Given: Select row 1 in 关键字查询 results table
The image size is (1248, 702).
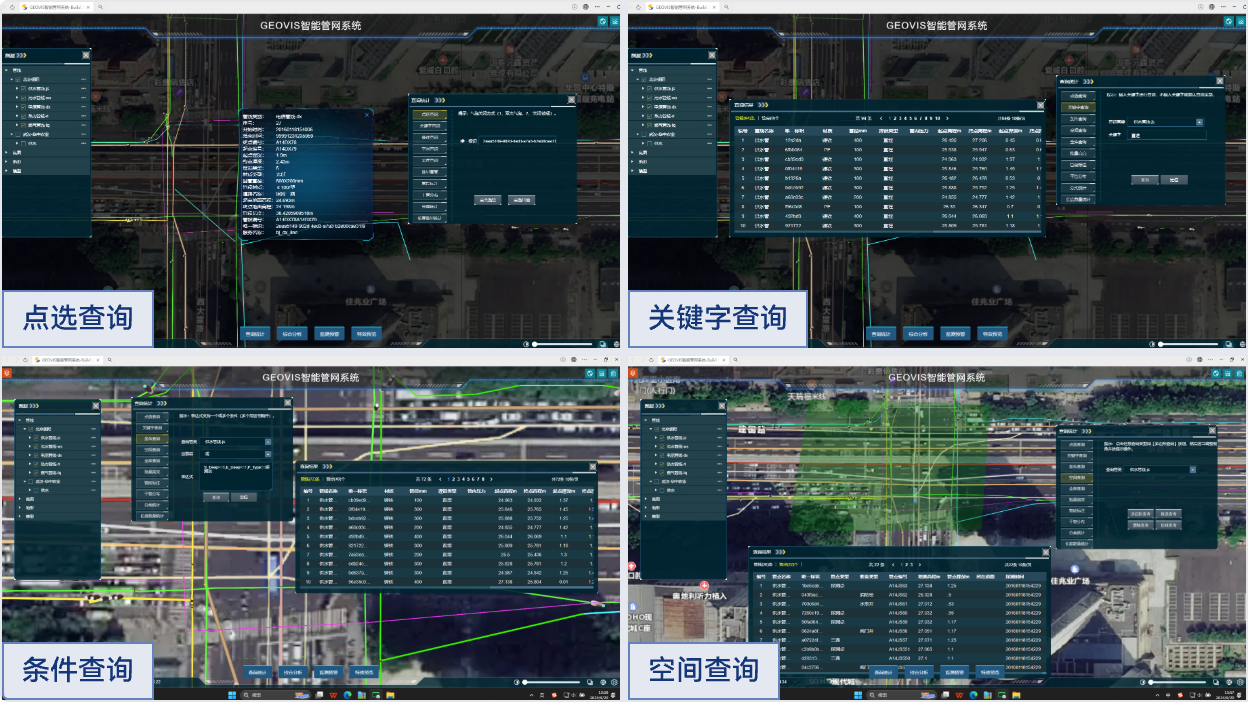Looking at the screenshot, I should coord(888,141).
